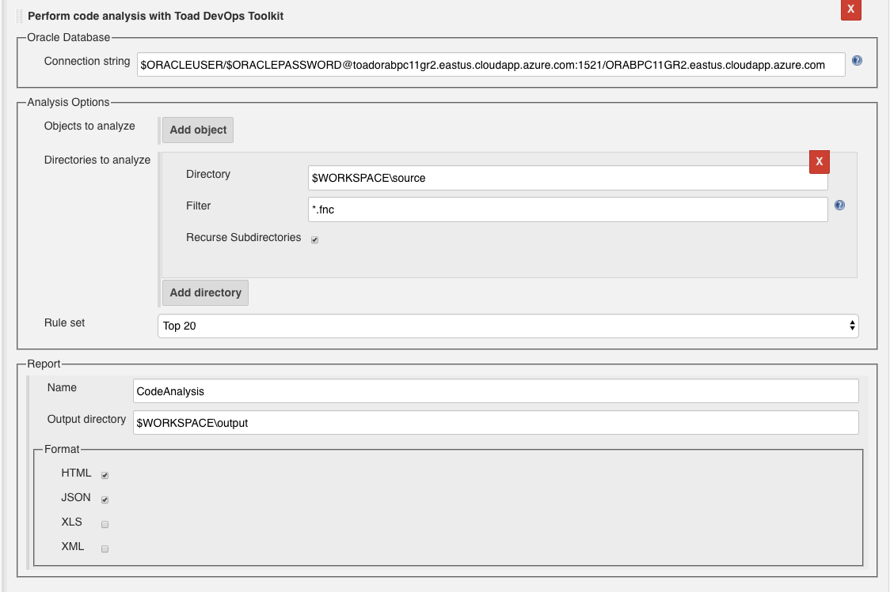Click the Report section heading

pyautogui.click(x=44, y=364)
